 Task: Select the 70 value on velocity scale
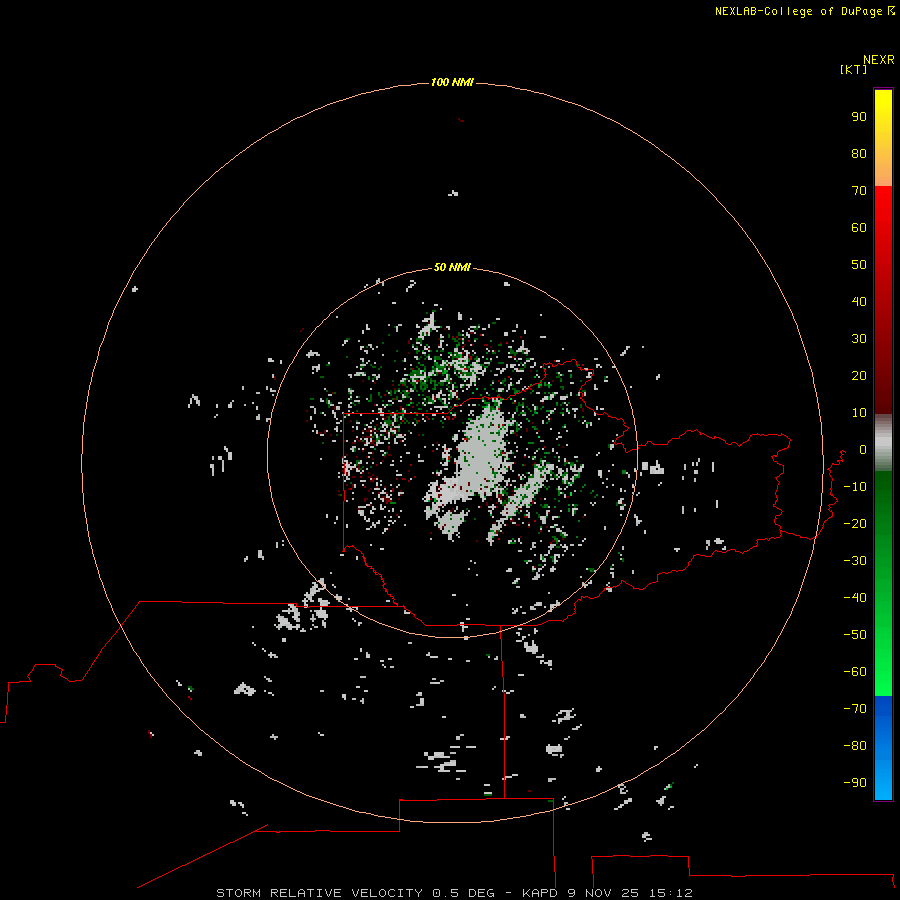pyautogui.click(x=859, y=191)
